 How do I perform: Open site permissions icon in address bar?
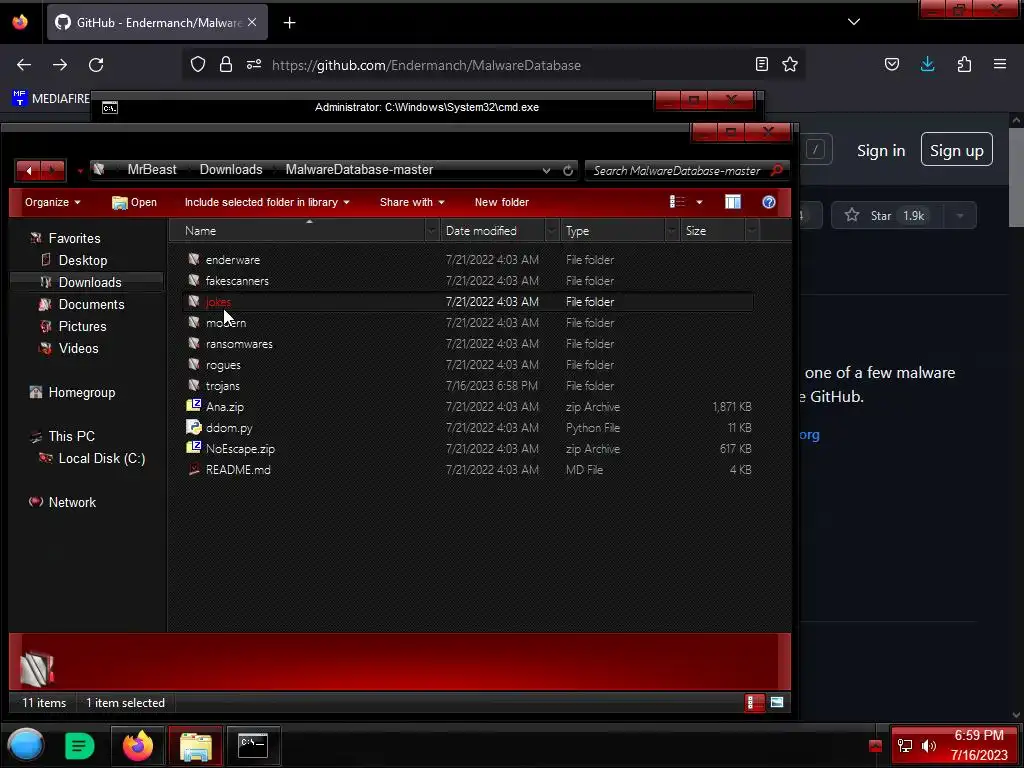tap(254, 64)
